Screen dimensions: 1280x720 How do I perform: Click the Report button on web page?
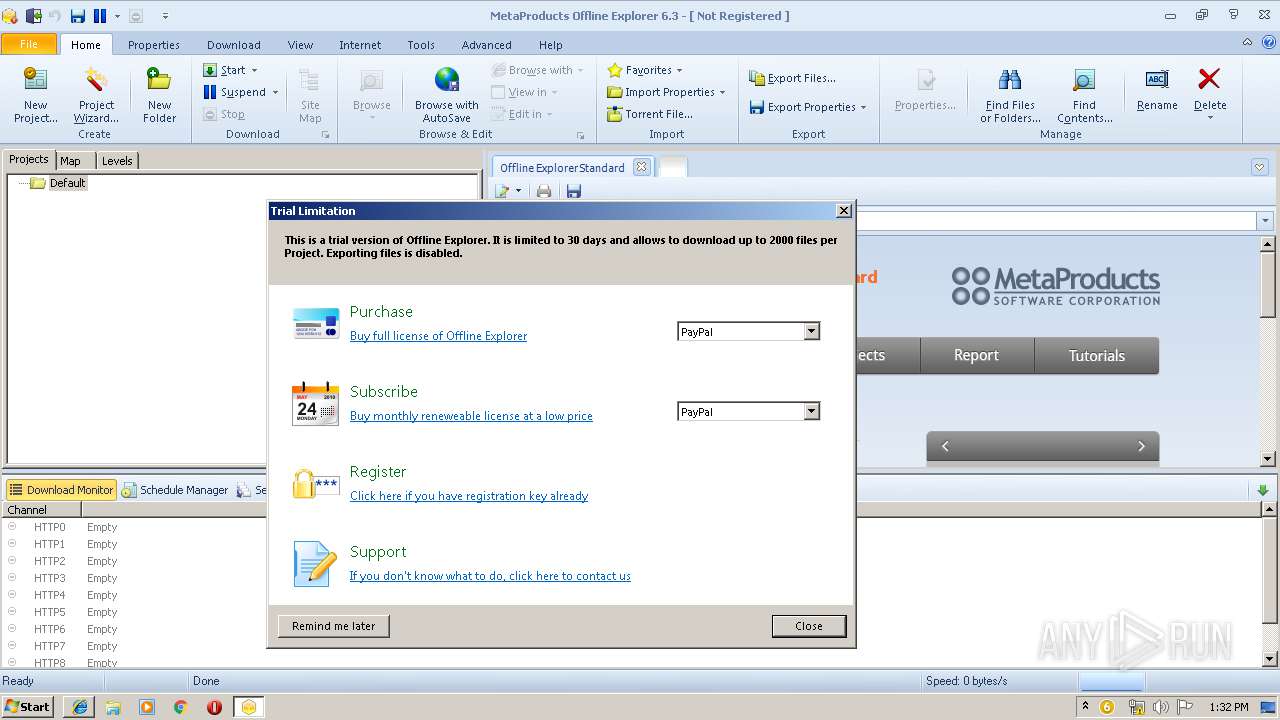(x=976, y=356)
